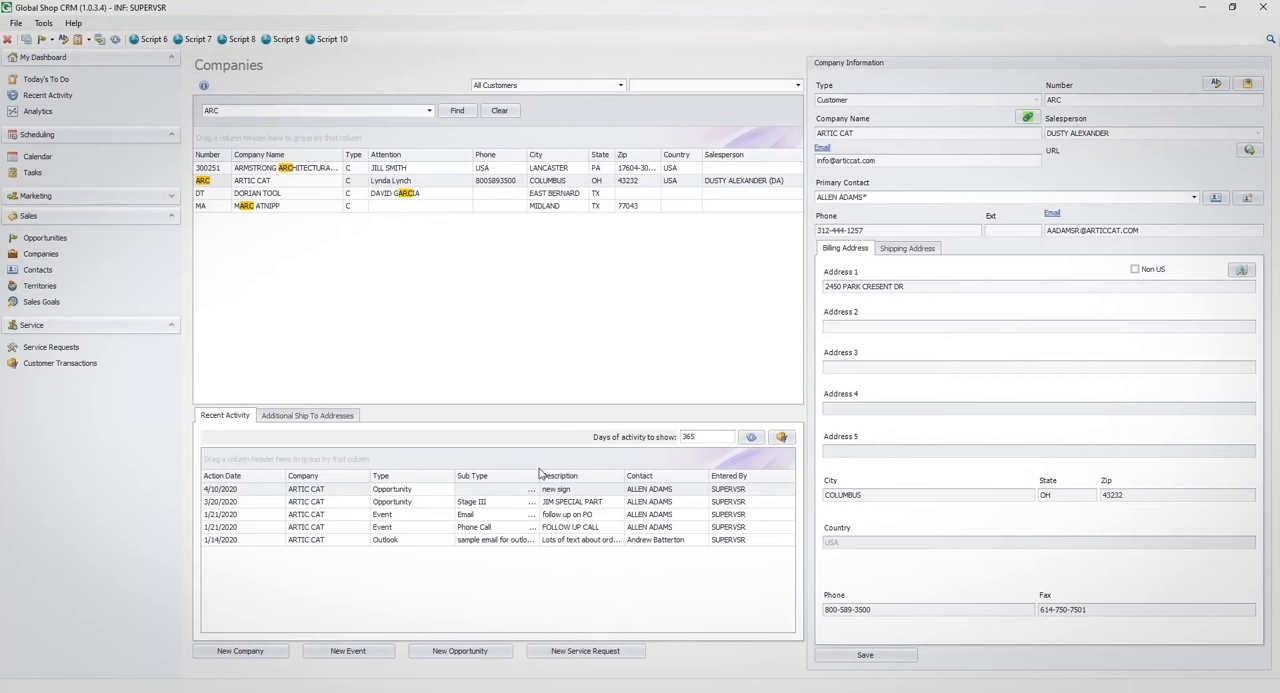Click the New Company button

[x=240, y=651]
